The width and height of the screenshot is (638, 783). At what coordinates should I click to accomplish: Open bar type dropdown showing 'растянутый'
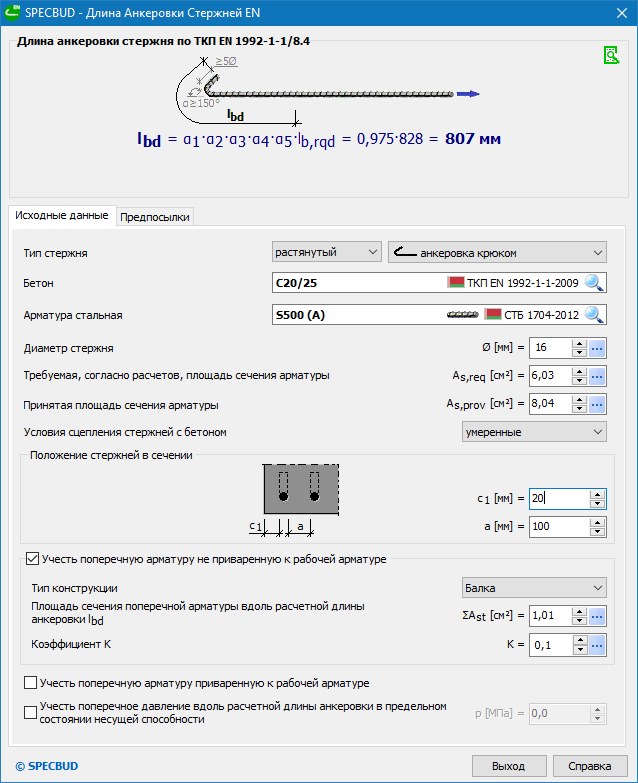pyautogui.click(x=326, y=252)
